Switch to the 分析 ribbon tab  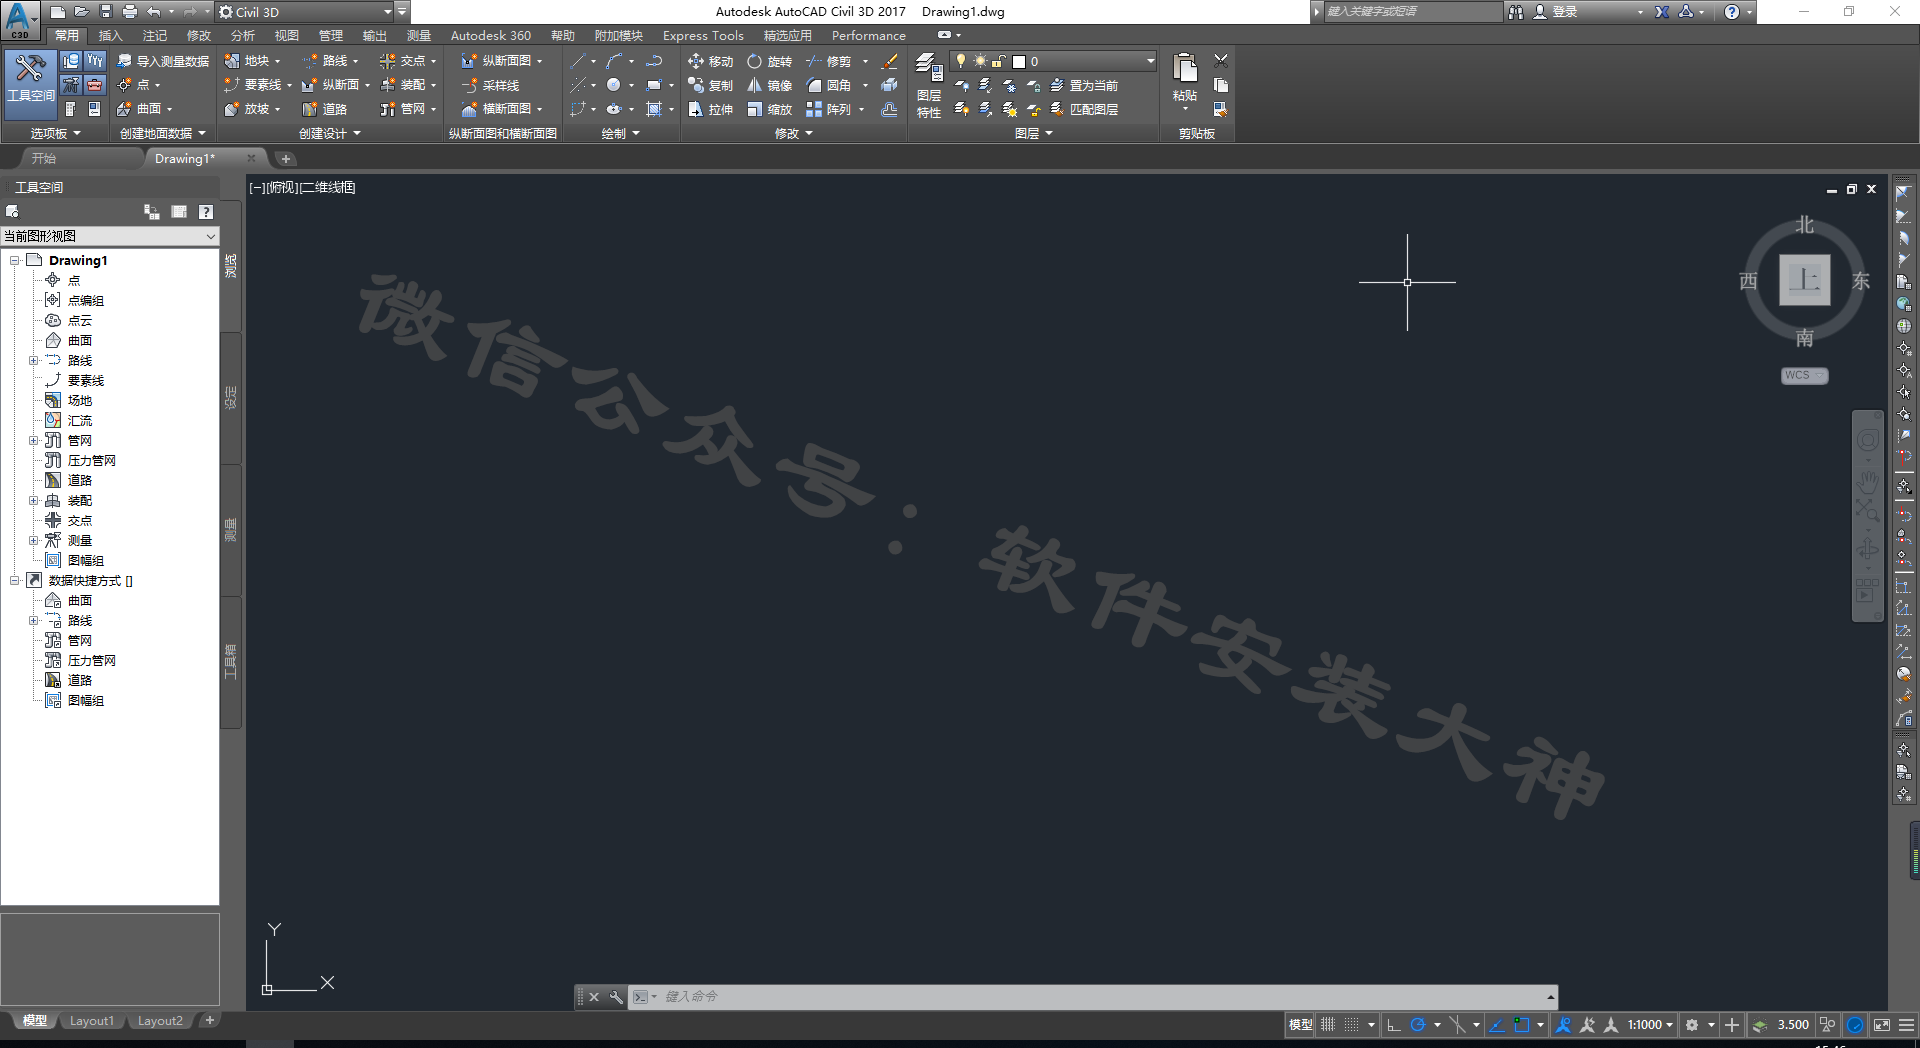[242, 35]
